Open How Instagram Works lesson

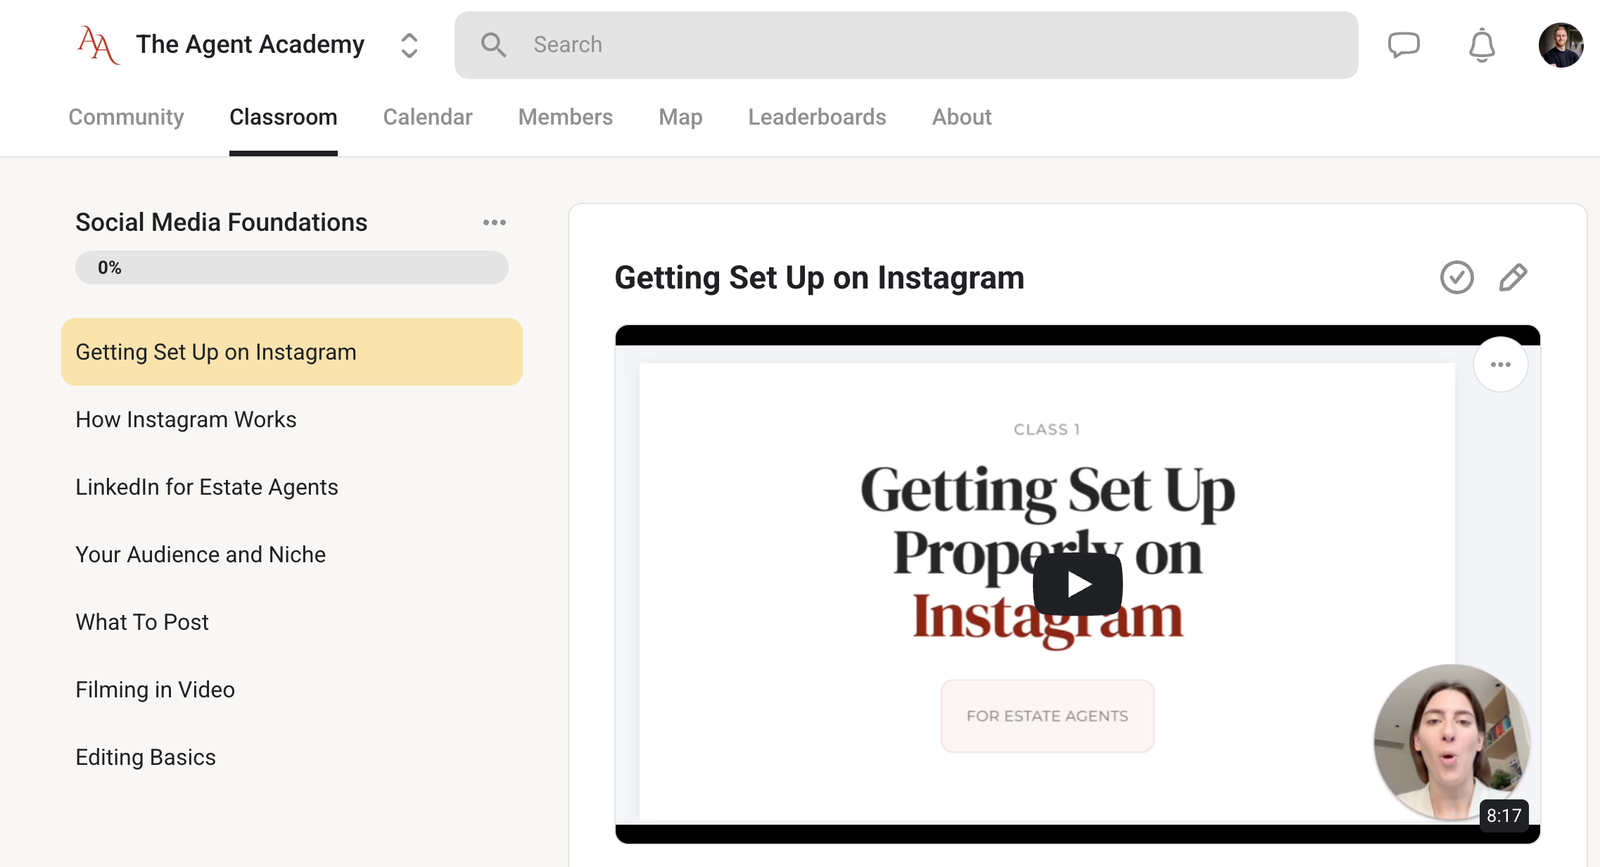coord(186,420)
